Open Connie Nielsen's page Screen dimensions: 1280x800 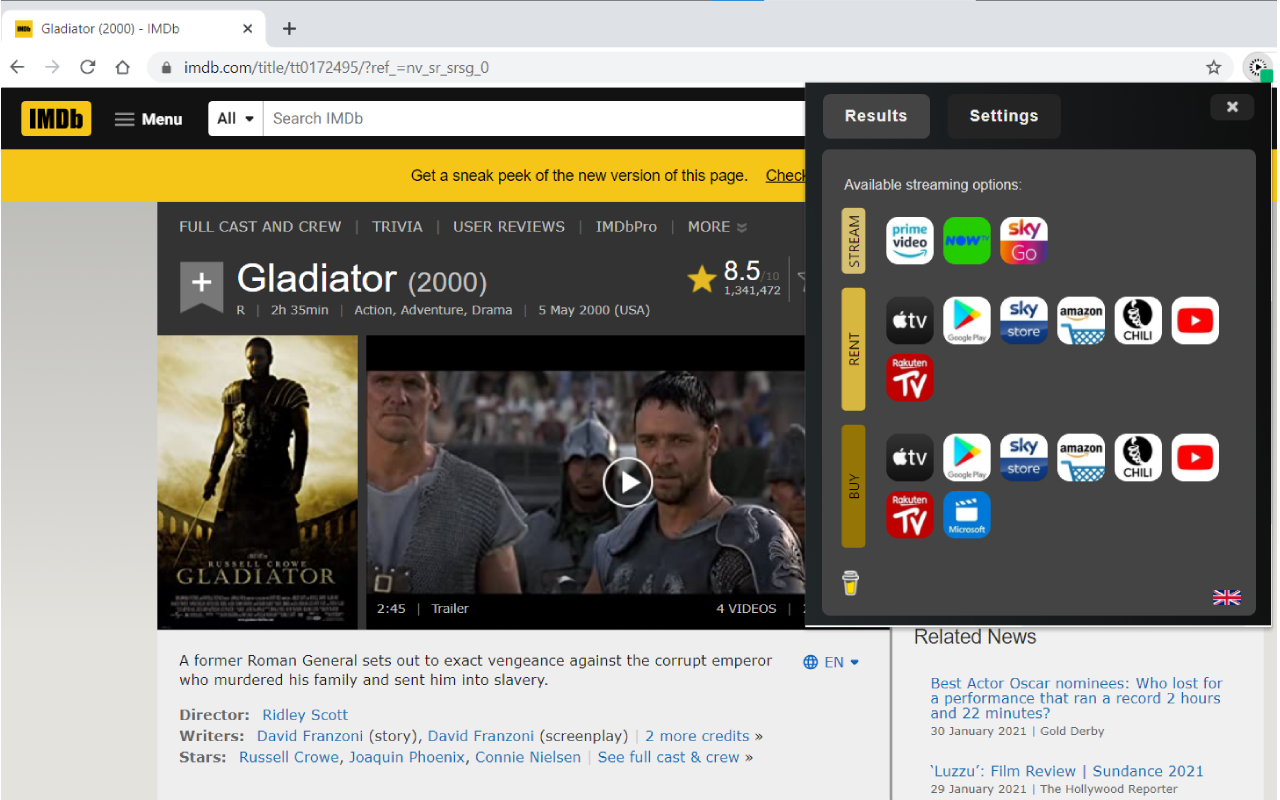(x=528, y=757)
